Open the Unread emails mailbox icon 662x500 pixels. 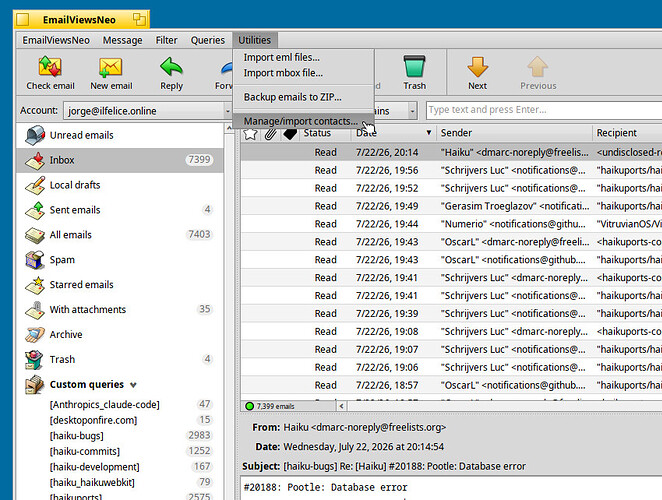click(x=35, y=135)
